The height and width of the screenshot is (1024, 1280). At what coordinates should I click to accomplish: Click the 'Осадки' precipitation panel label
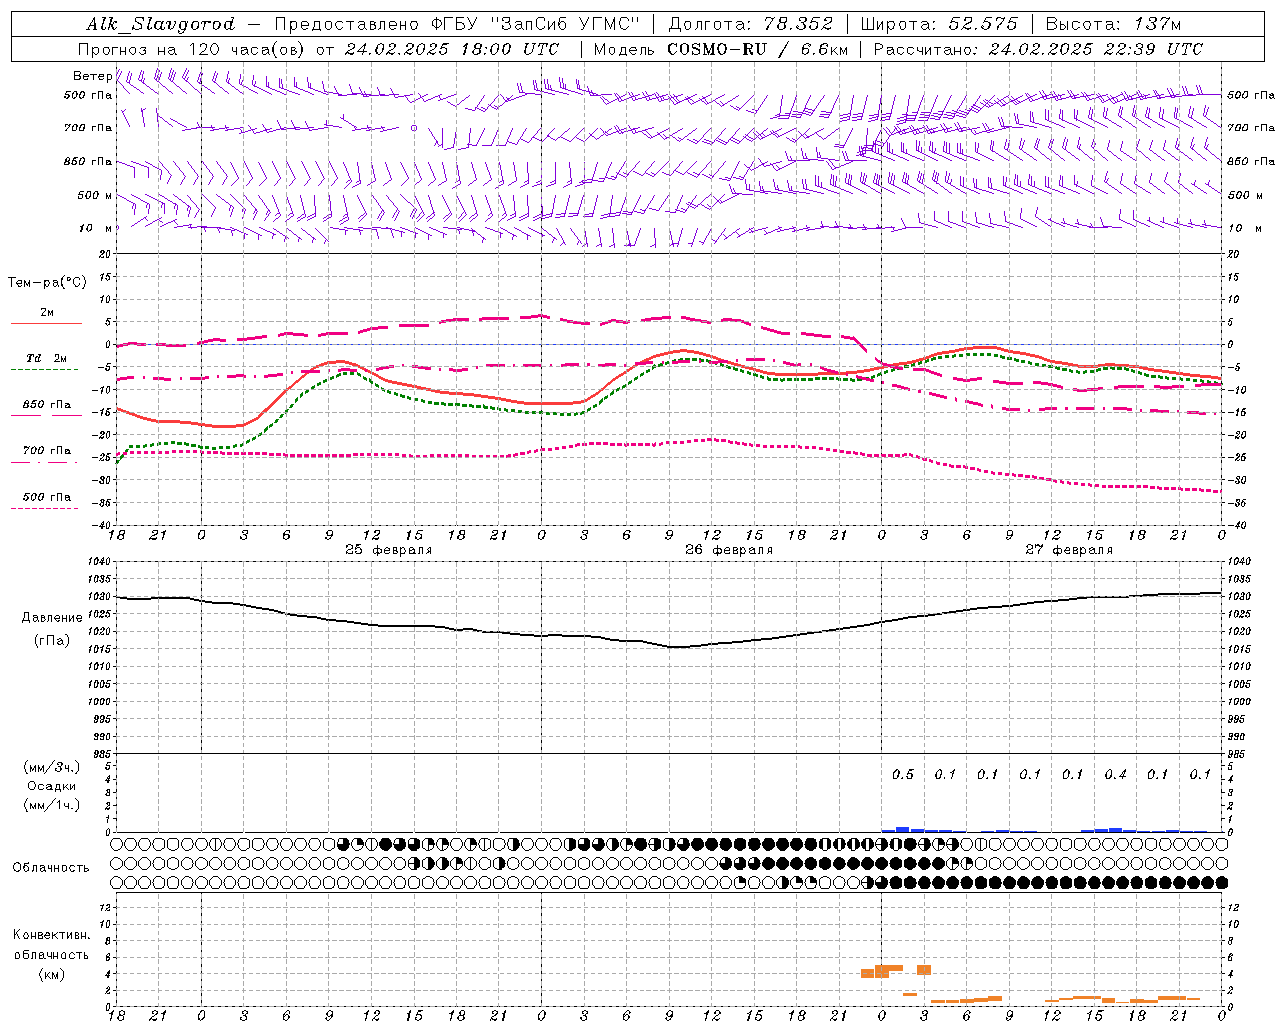[52, 786]
